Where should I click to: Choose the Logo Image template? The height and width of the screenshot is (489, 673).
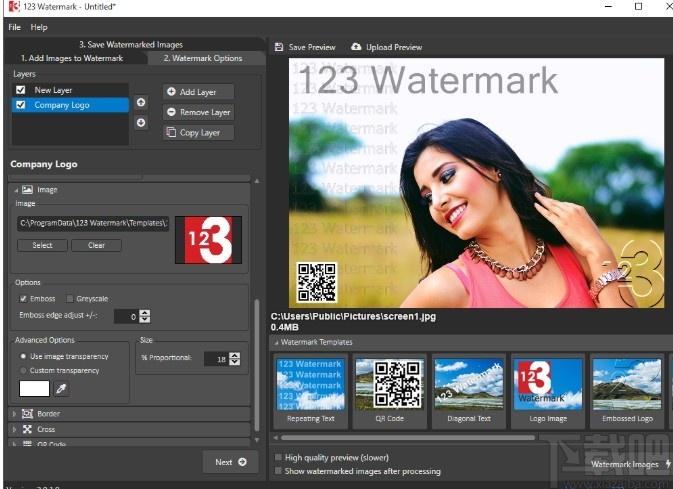point(548,390)
